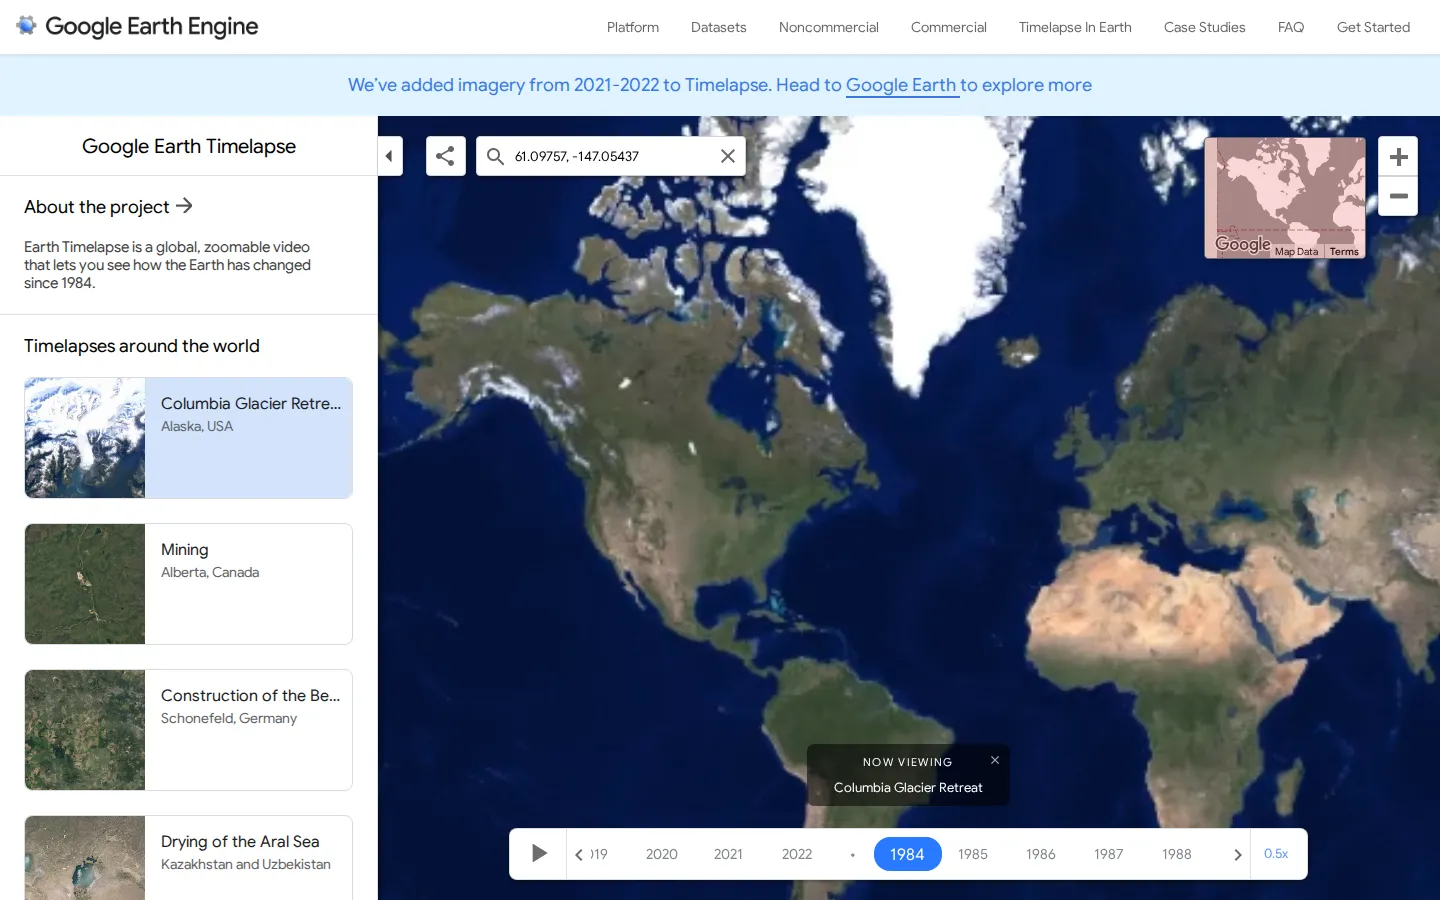1440x900 pixels.
Task: Click the overview minimap
Action: tap(1285, 198)
